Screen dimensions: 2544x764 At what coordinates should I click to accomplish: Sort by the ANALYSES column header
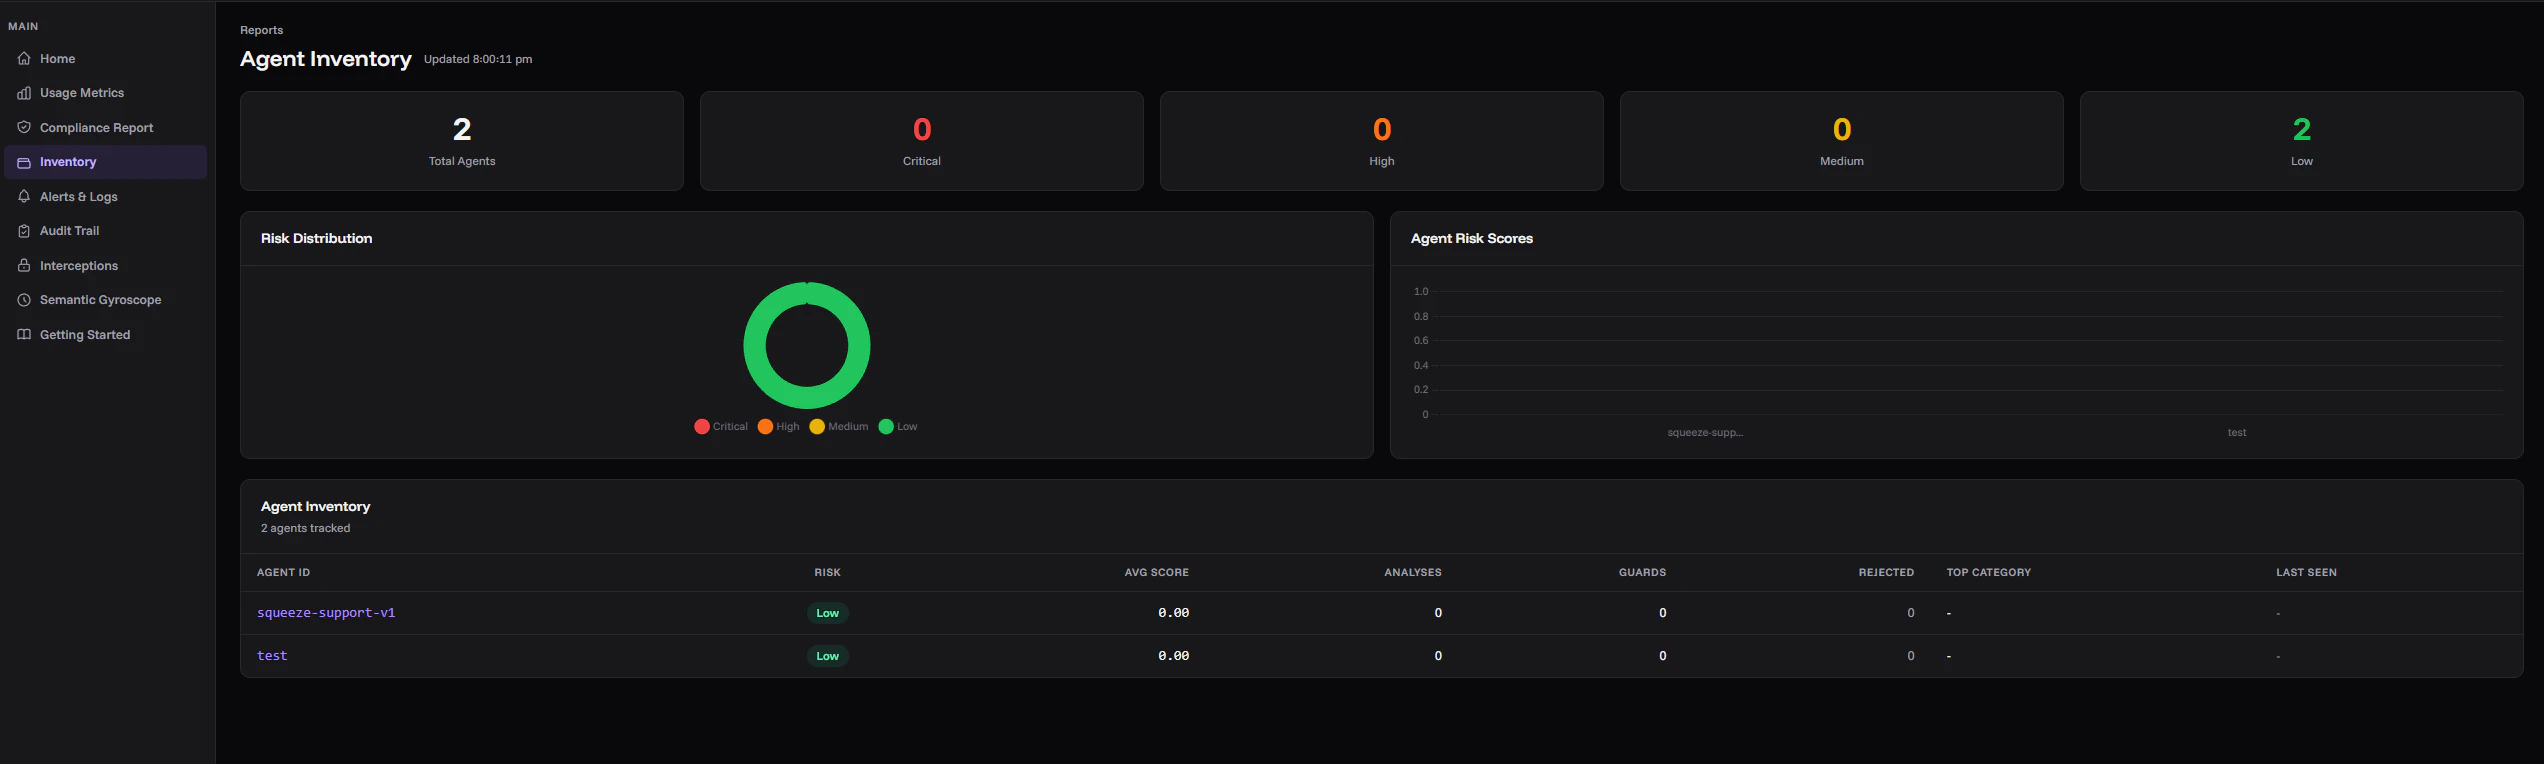1413,573
